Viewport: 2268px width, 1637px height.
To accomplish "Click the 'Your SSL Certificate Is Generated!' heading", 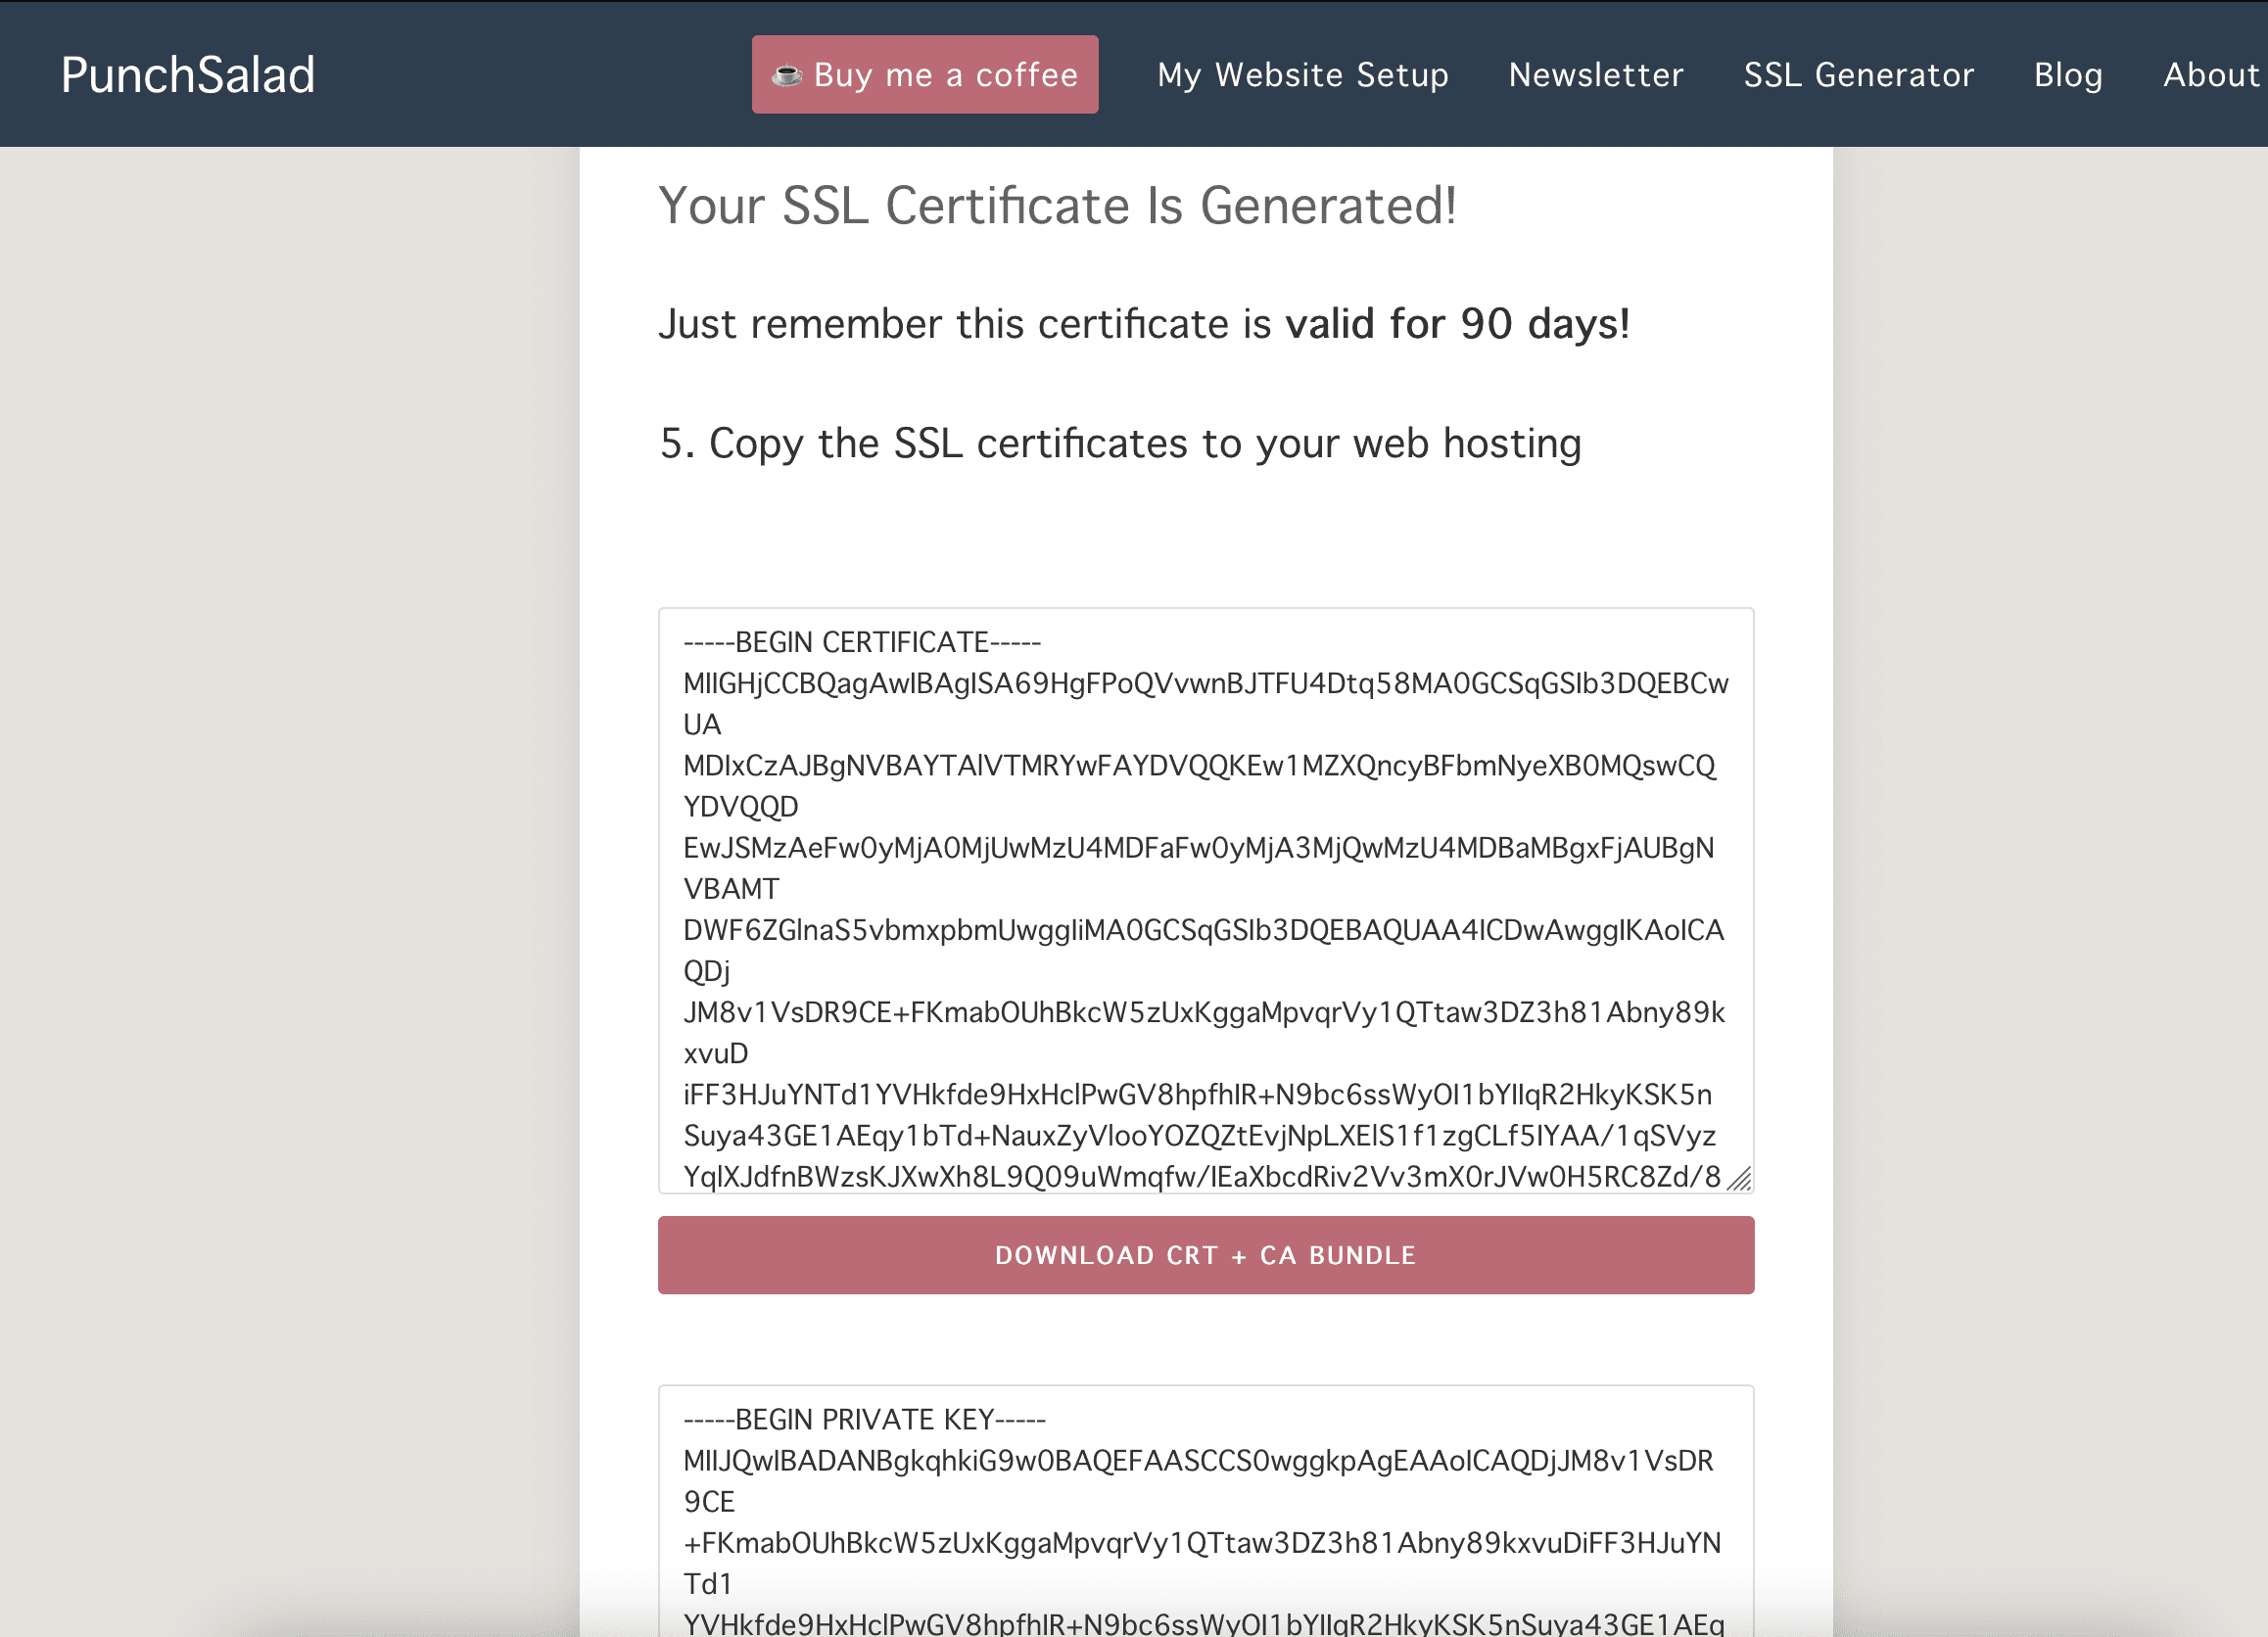I will [1057, 206].
